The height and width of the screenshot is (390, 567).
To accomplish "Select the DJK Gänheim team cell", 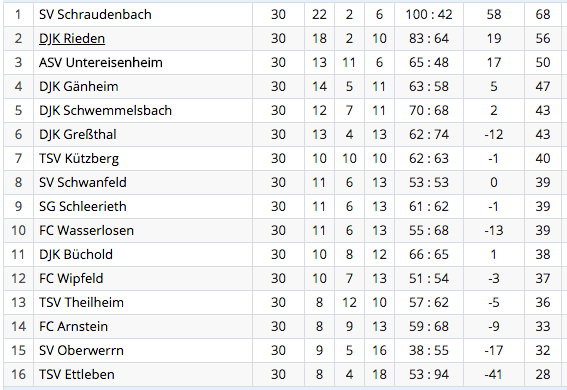I will coord(78,86).
